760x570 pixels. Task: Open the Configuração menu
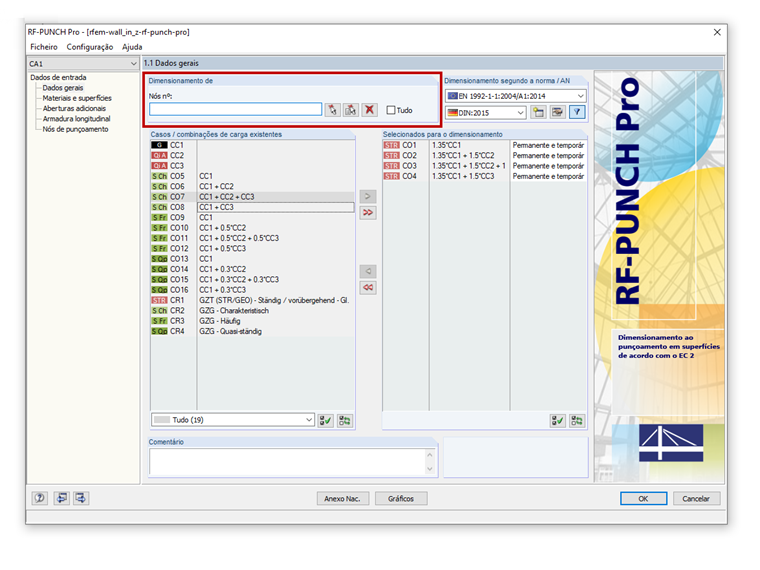90,47
